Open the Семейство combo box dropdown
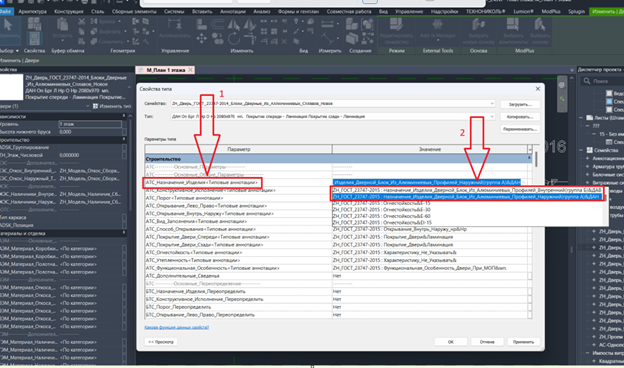This screenshot has height=368, width=624. tap(492, 103)
